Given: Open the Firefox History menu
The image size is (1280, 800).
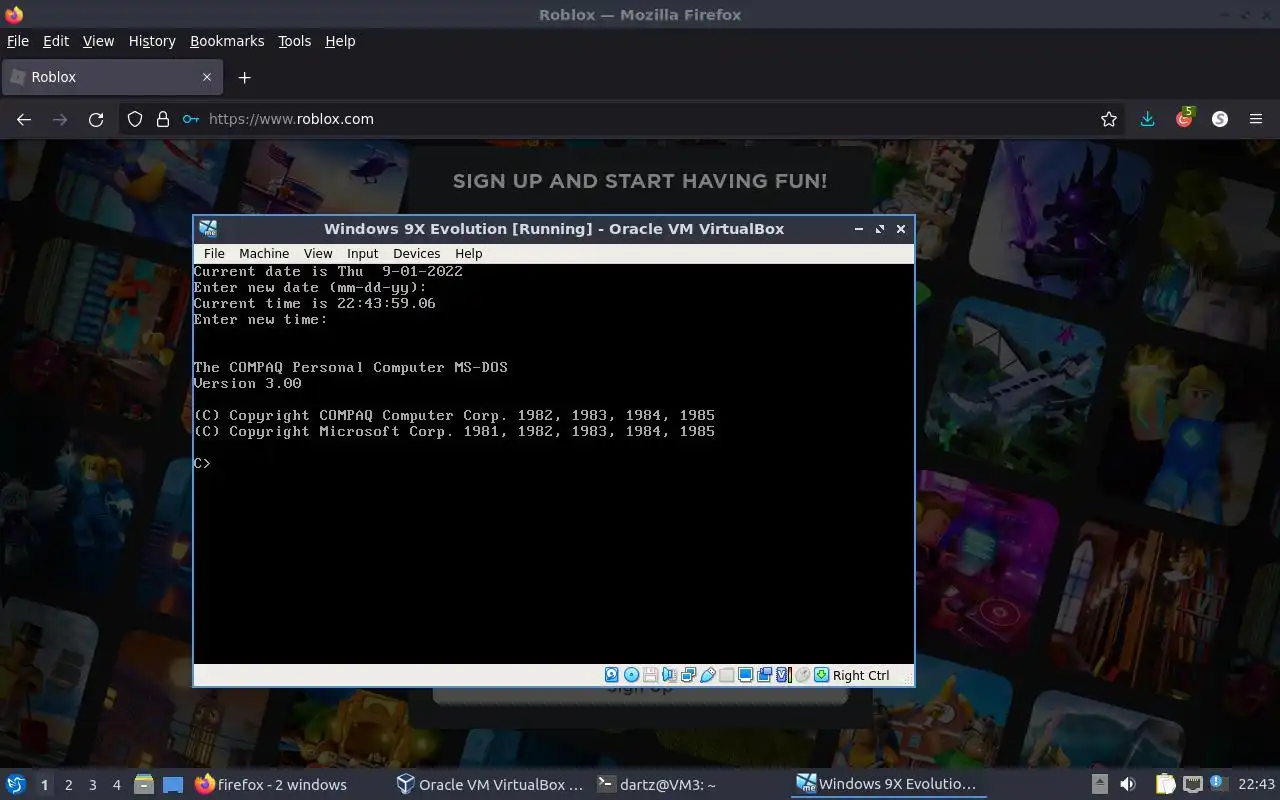Looking at the screenshot, I should pyautogui.click(x=152, y=41).
